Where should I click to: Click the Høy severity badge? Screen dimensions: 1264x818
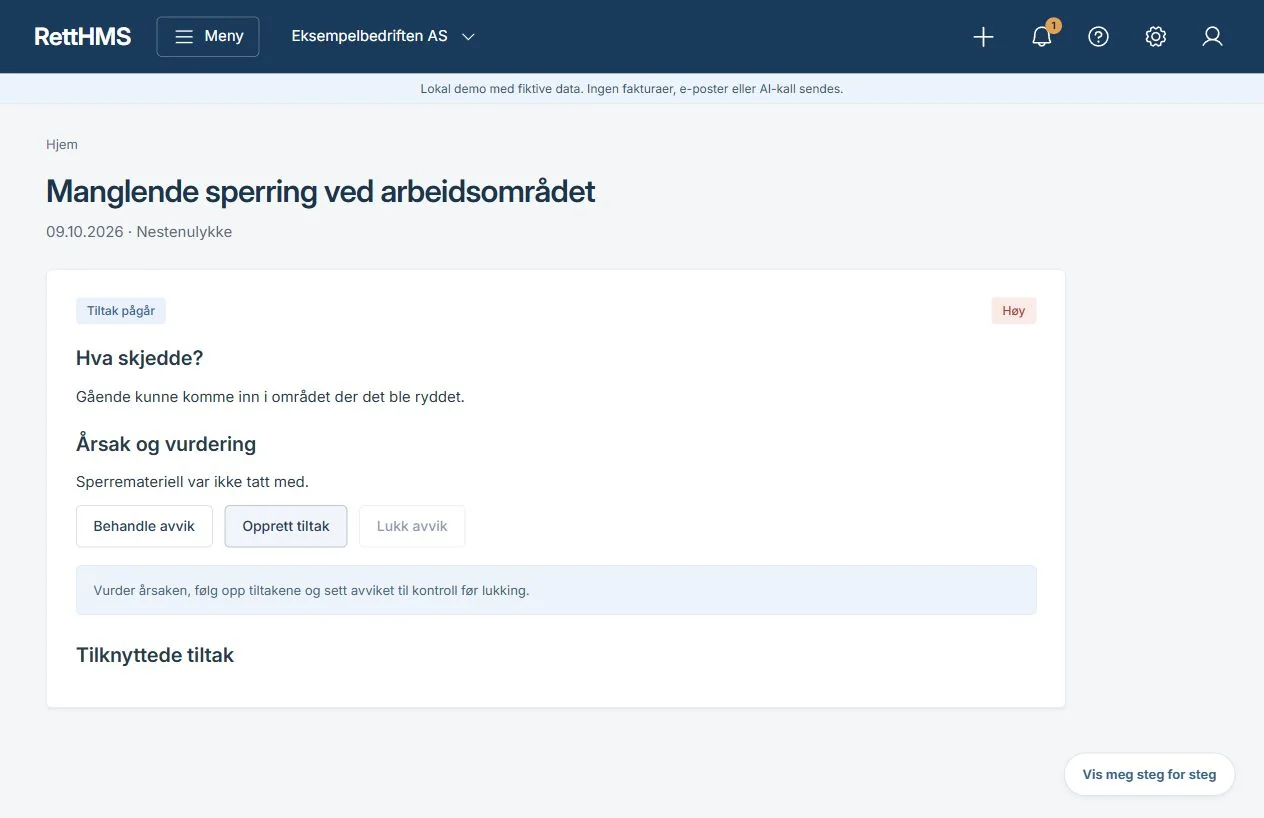pos(1013,311)
